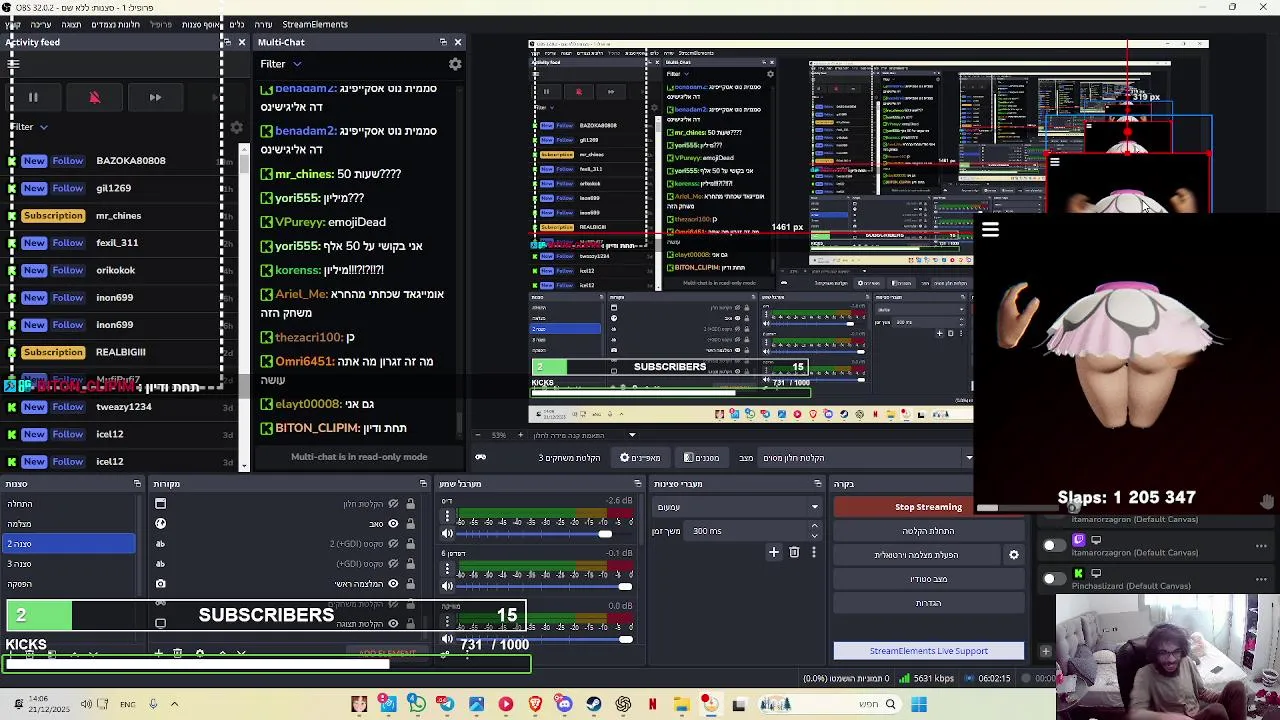The height and width of the screenshot is (720, 1280).
Task: Open options for Twitch itamarorzagron output
Action: (1261, 546)
